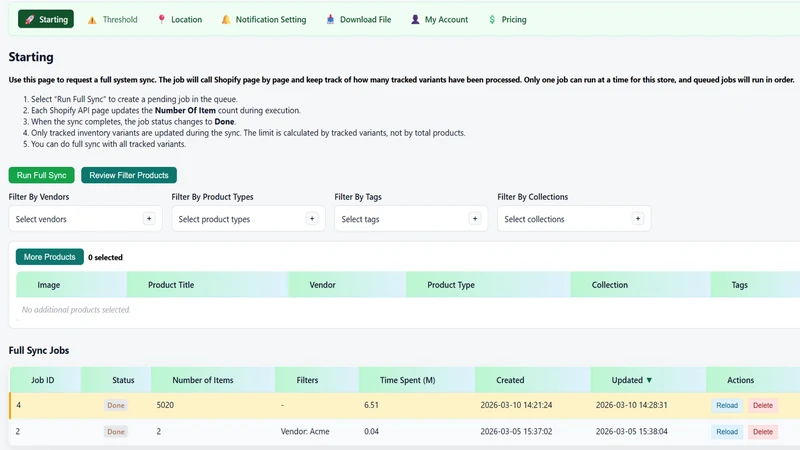This screenshot has width=800, height=450.
Task: Open the My Account tab
Action: pos(439,19)
